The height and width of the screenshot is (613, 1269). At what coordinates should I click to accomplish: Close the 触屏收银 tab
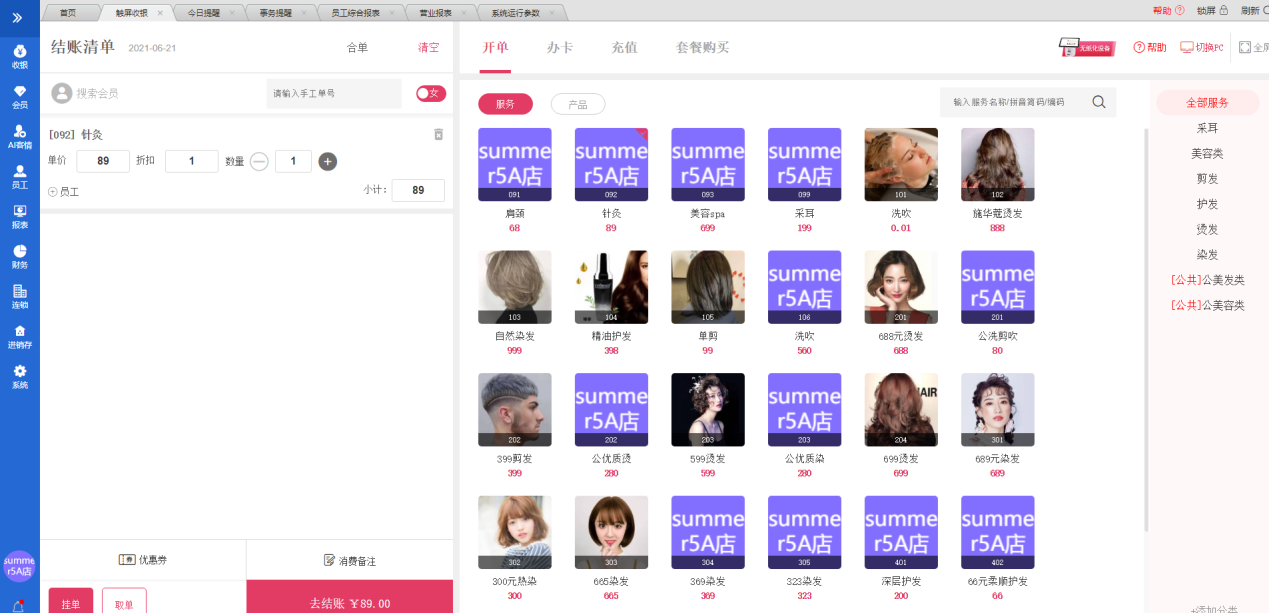click(160, 13)
